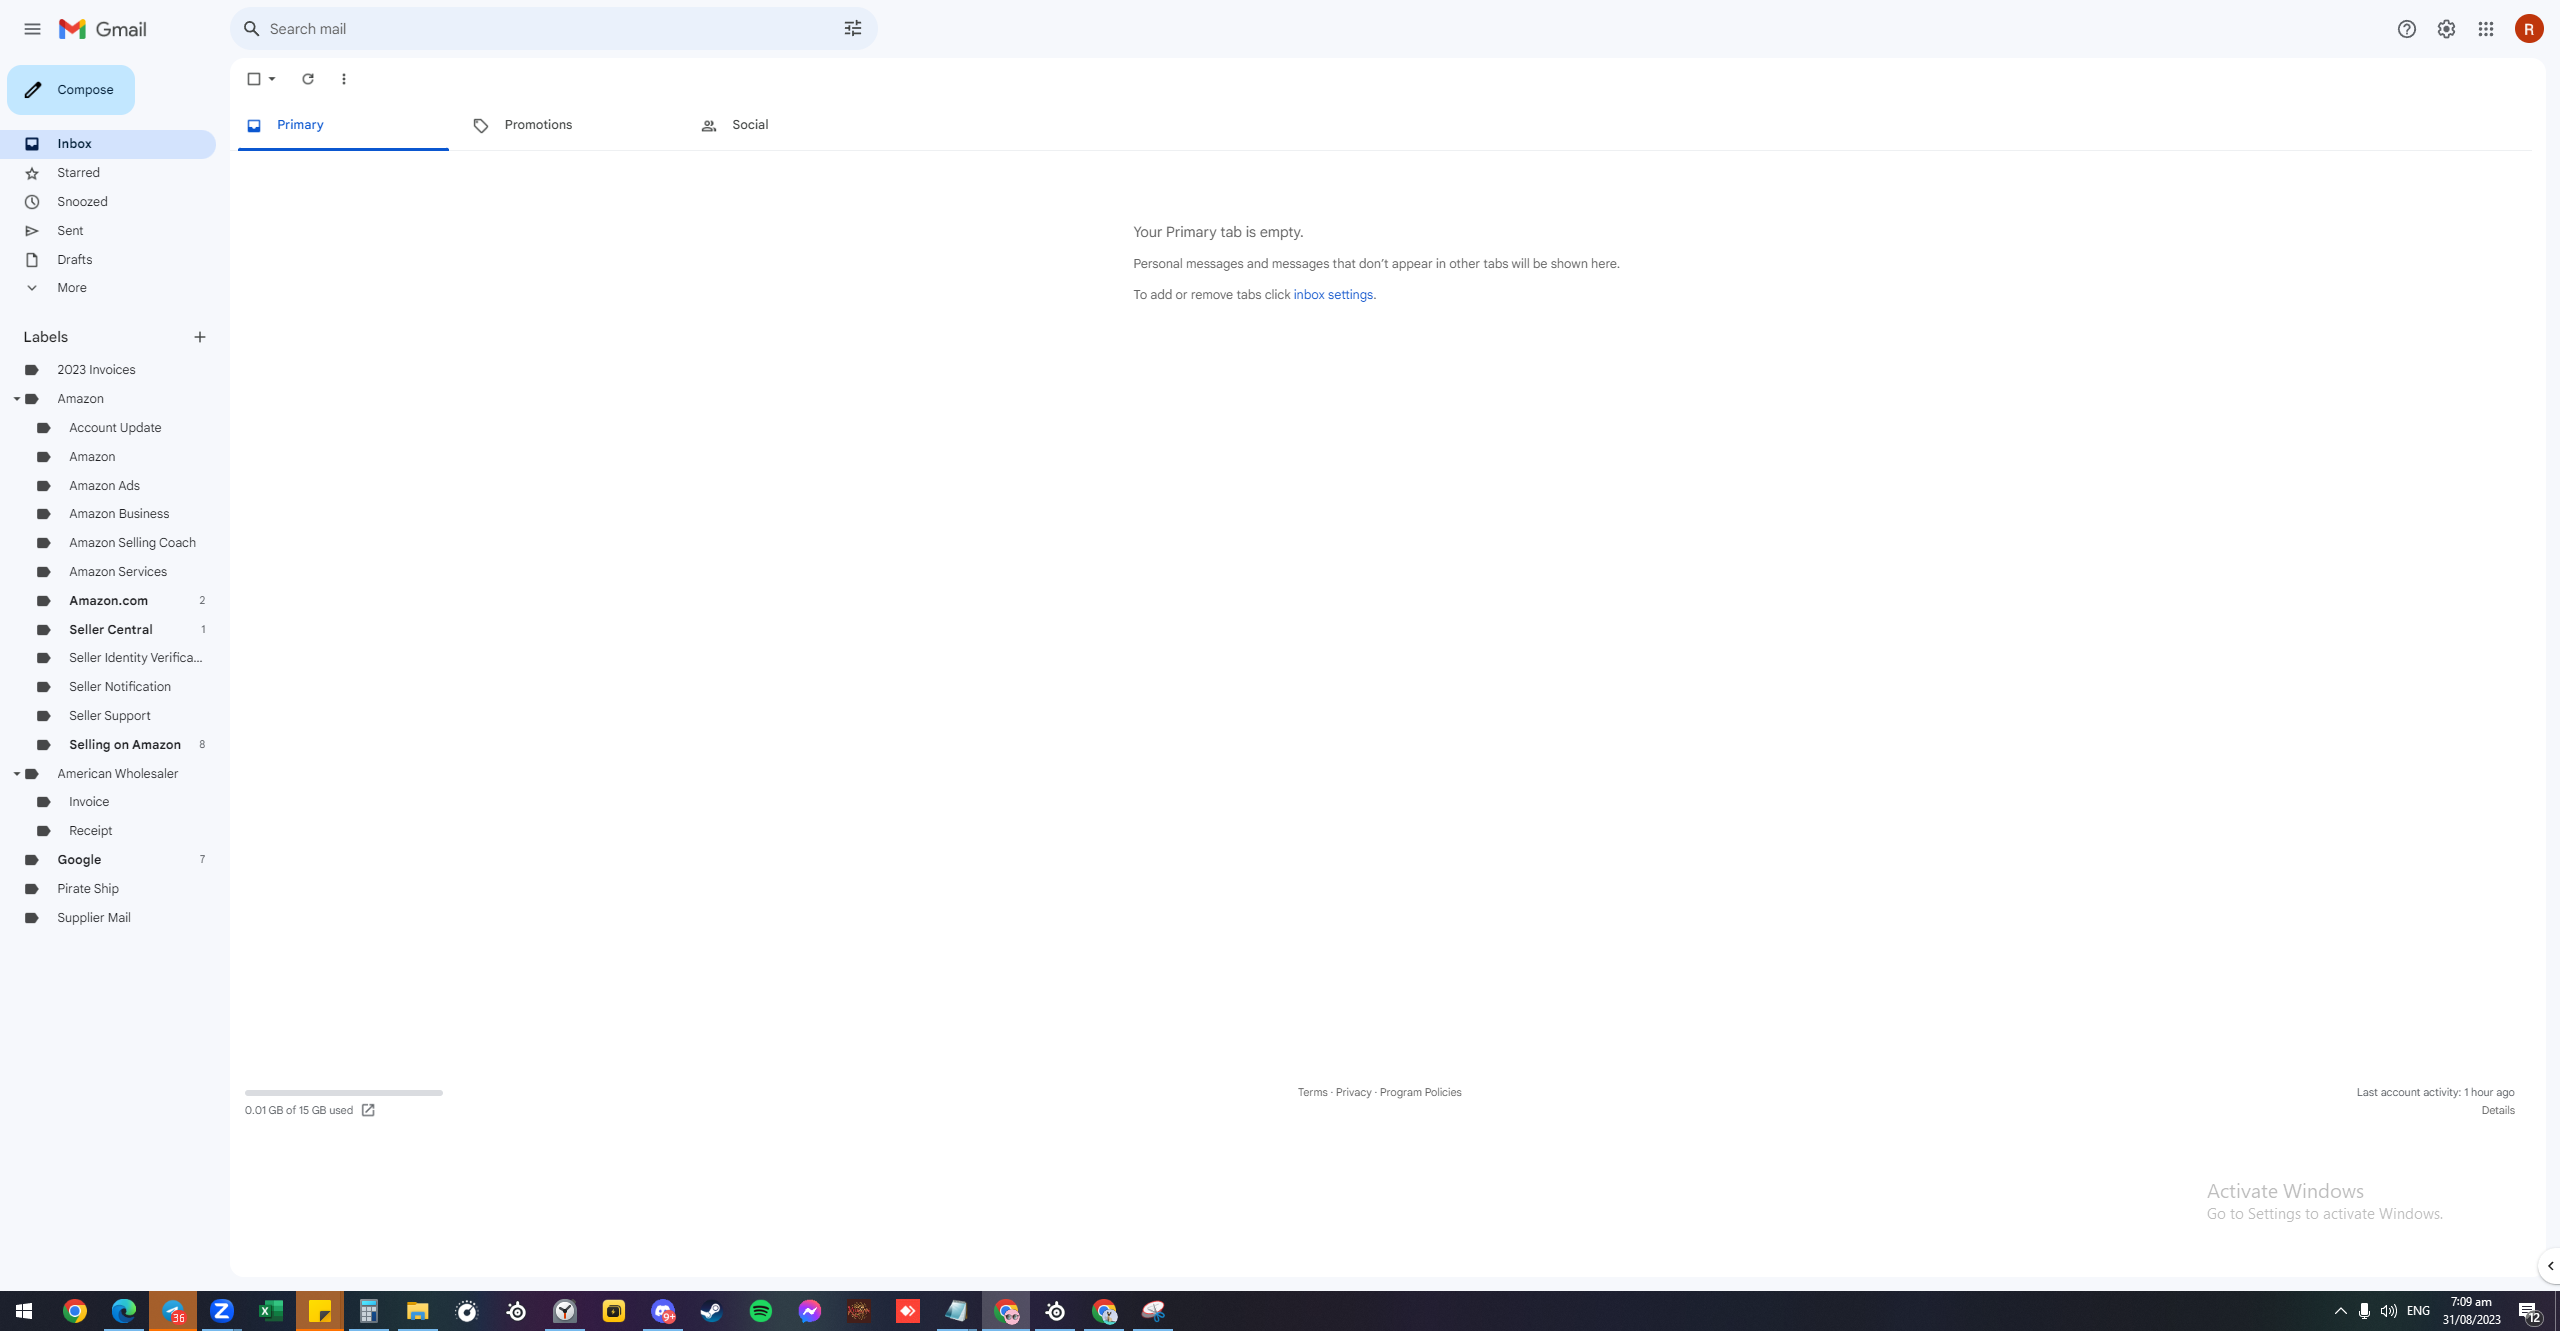2560x1331 pixels.
Task: Click the label icon beside 2023 Invoices
Action: click(x=32, y=370)
